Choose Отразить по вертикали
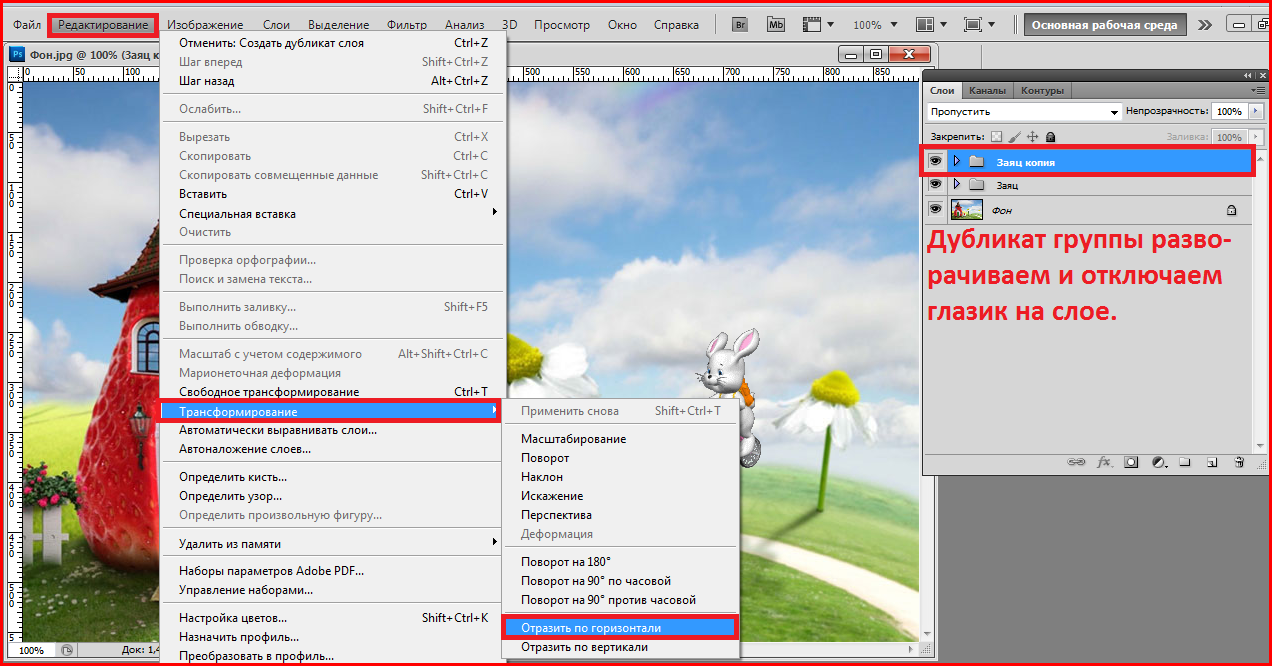This screenshot has height=666, width=1272. pyautogui.click(x=620, y=647)
